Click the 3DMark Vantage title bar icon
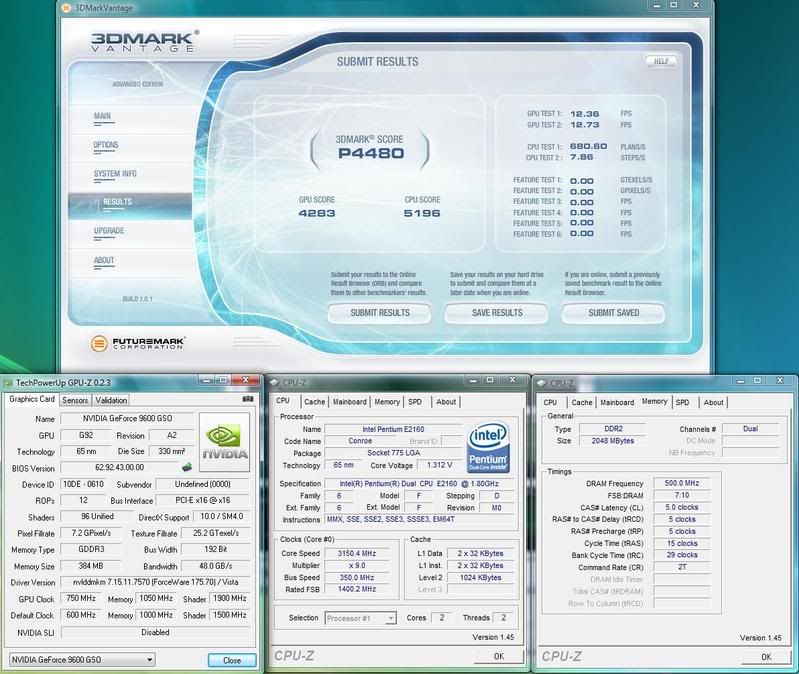This screenshot has height=674, width=799. coord(67,8)
